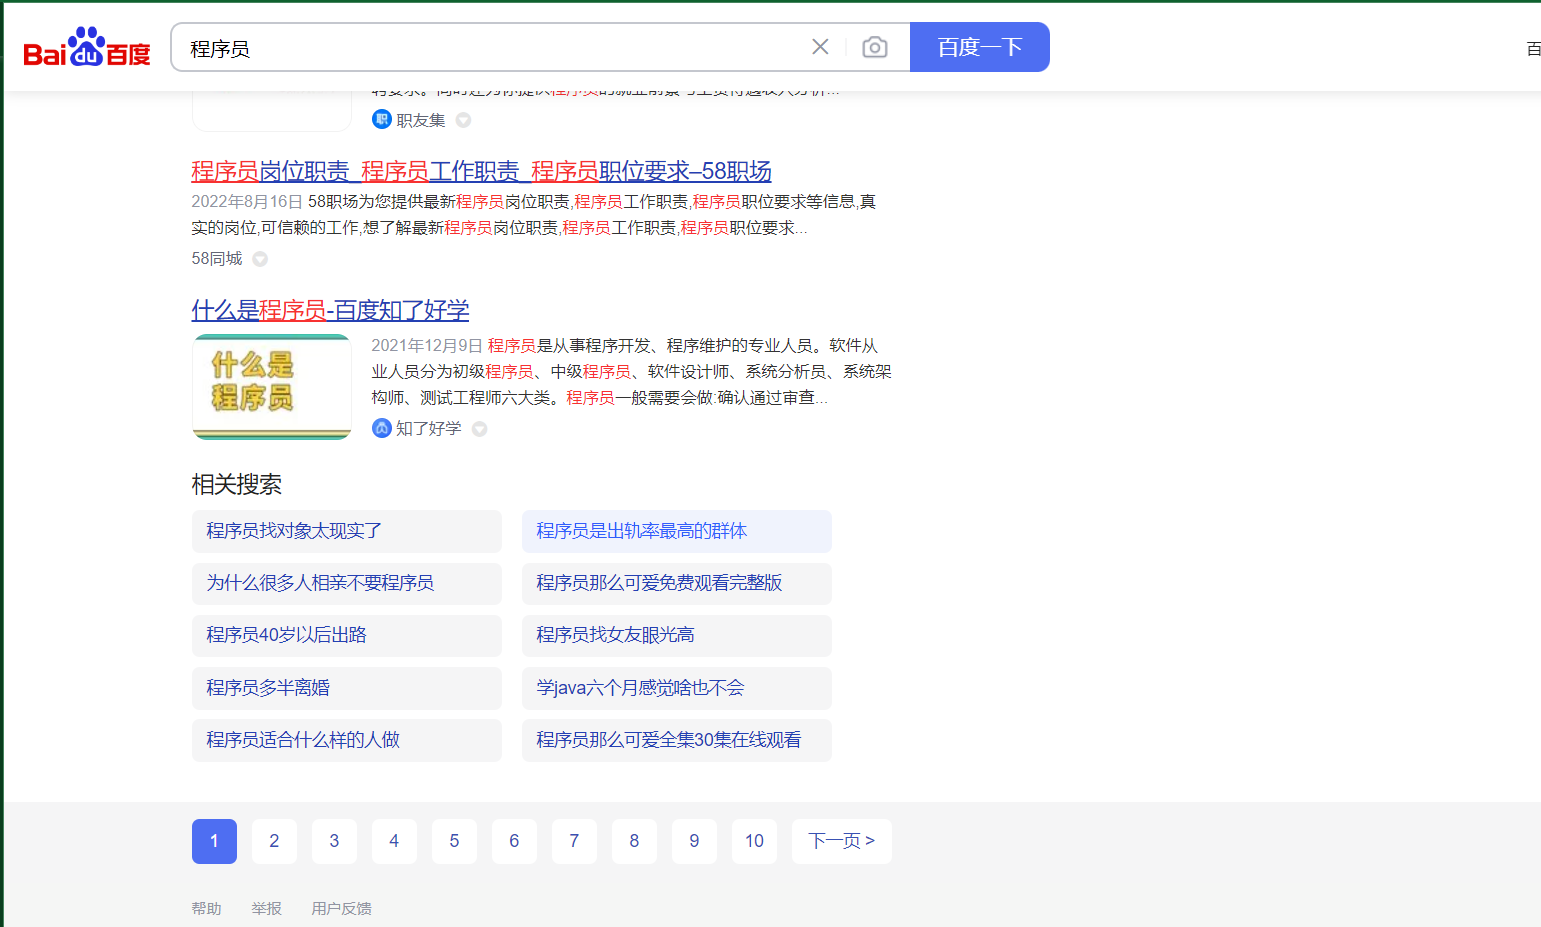This screenshot has width=1541, height=927.
Task: Expand the dropdown arrow next to 知了好学
Action: click(x=479, y=429)
